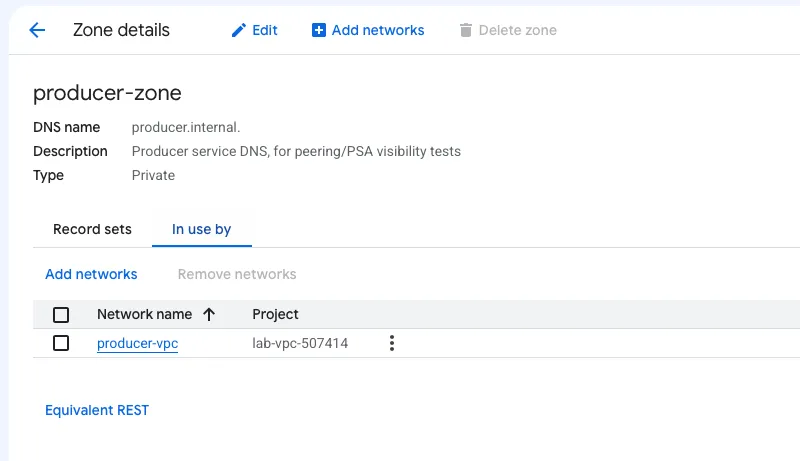Click the producer.internal. DNS name value
The image size is (800, 461).
[x=186, y=127]
